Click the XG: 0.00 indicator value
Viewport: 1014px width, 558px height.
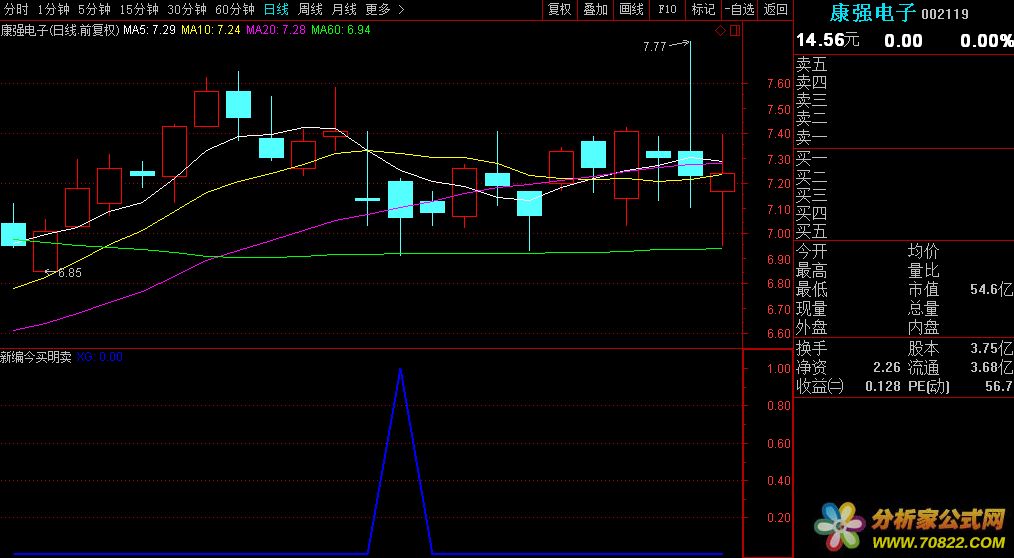100,357
